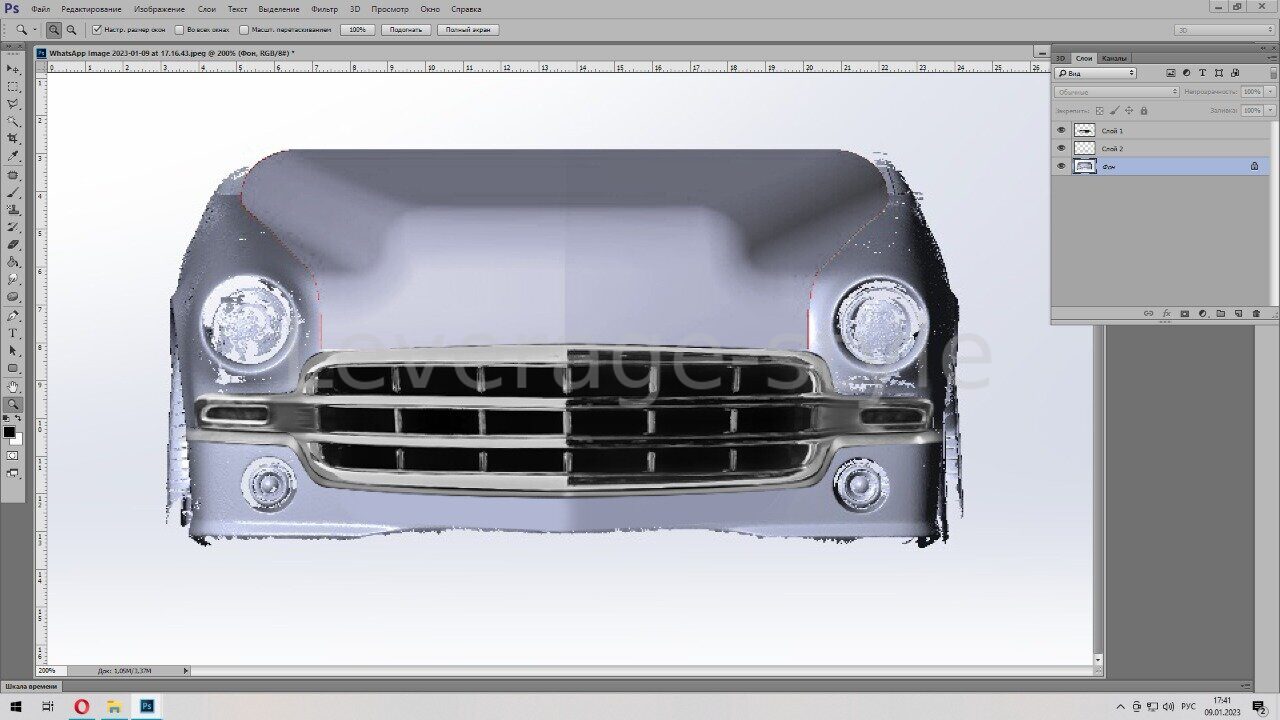Open the Фильтр menu
The height and width of the screenshot is (720, 1280).
coord(324,9)
